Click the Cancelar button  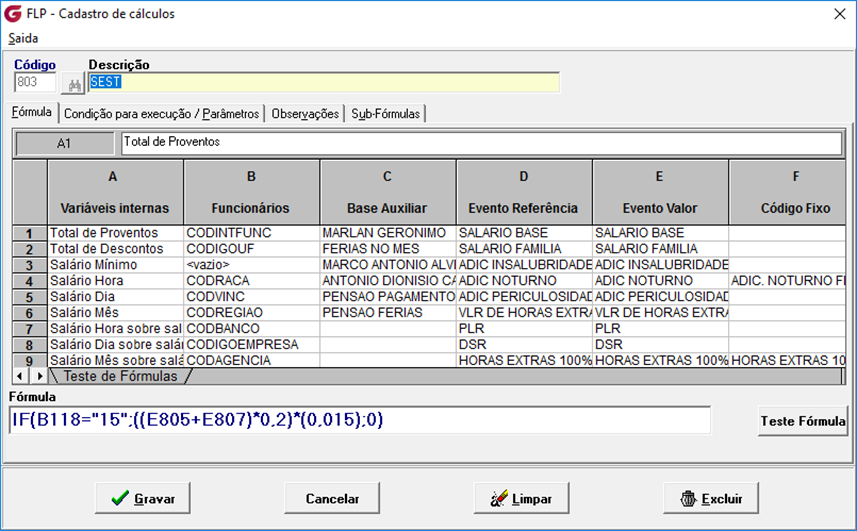tap(332, 498)
